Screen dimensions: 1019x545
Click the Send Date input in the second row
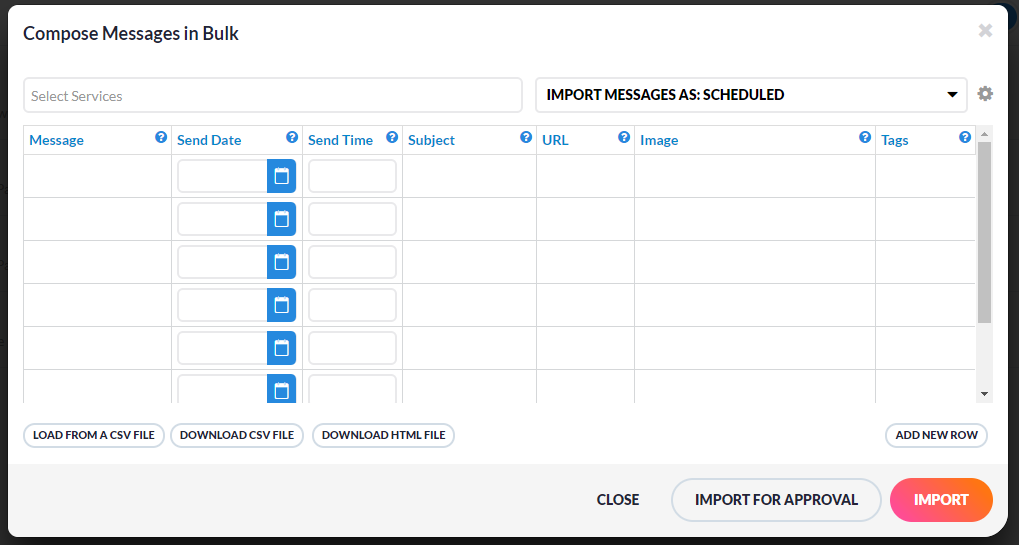[222, 219]
